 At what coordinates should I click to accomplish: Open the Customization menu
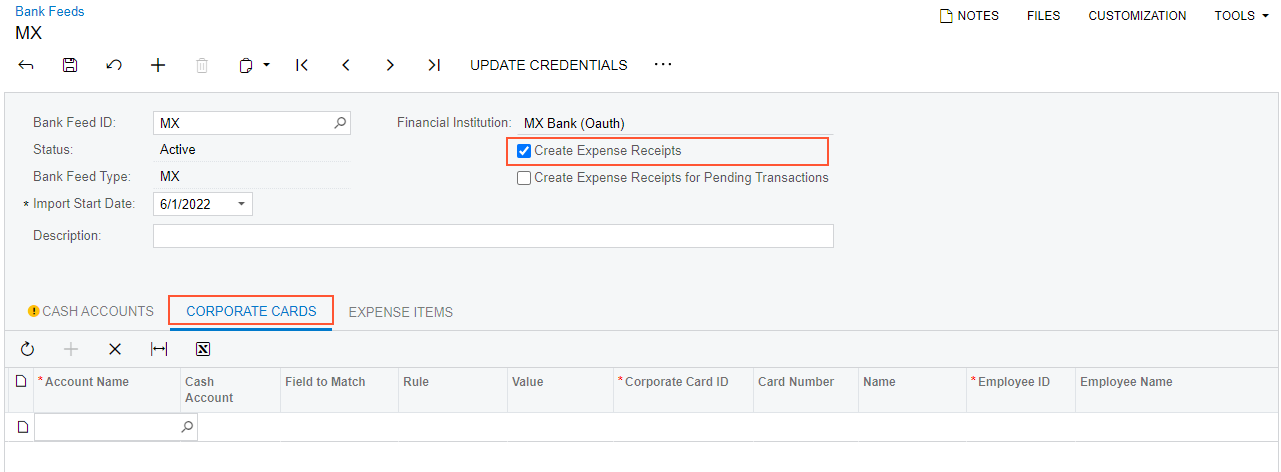(x=1137, y=16)
